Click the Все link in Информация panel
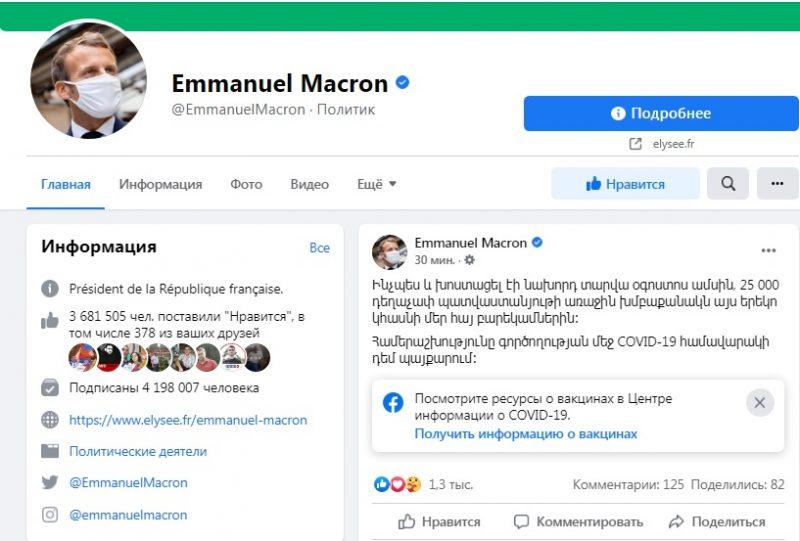Viewport: 800px width, 541px height. (319, 248)
